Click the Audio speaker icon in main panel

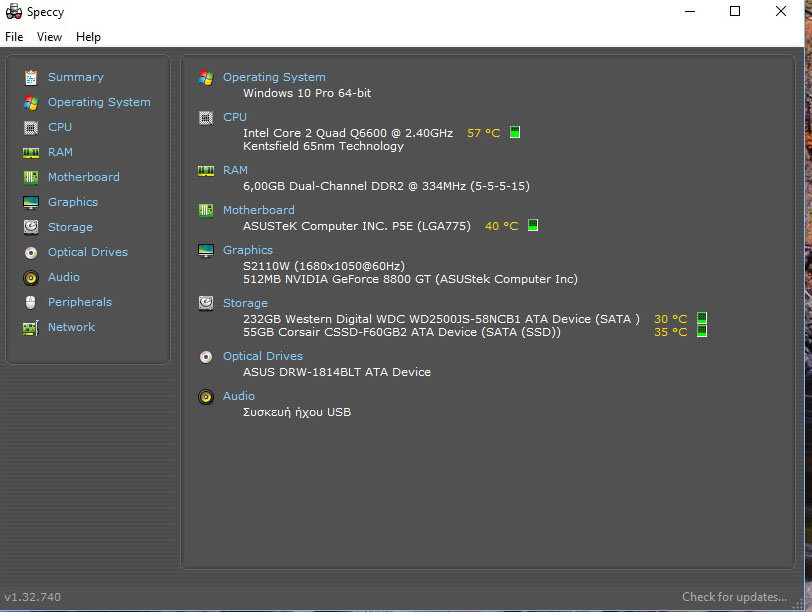pos(206,397)
